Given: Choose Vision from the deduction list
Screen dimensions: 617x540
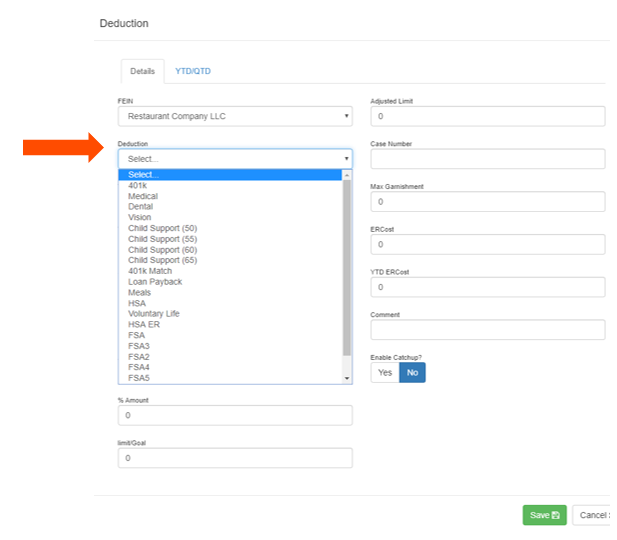Looking at the screenshot, I should click(x=230, y=217).
